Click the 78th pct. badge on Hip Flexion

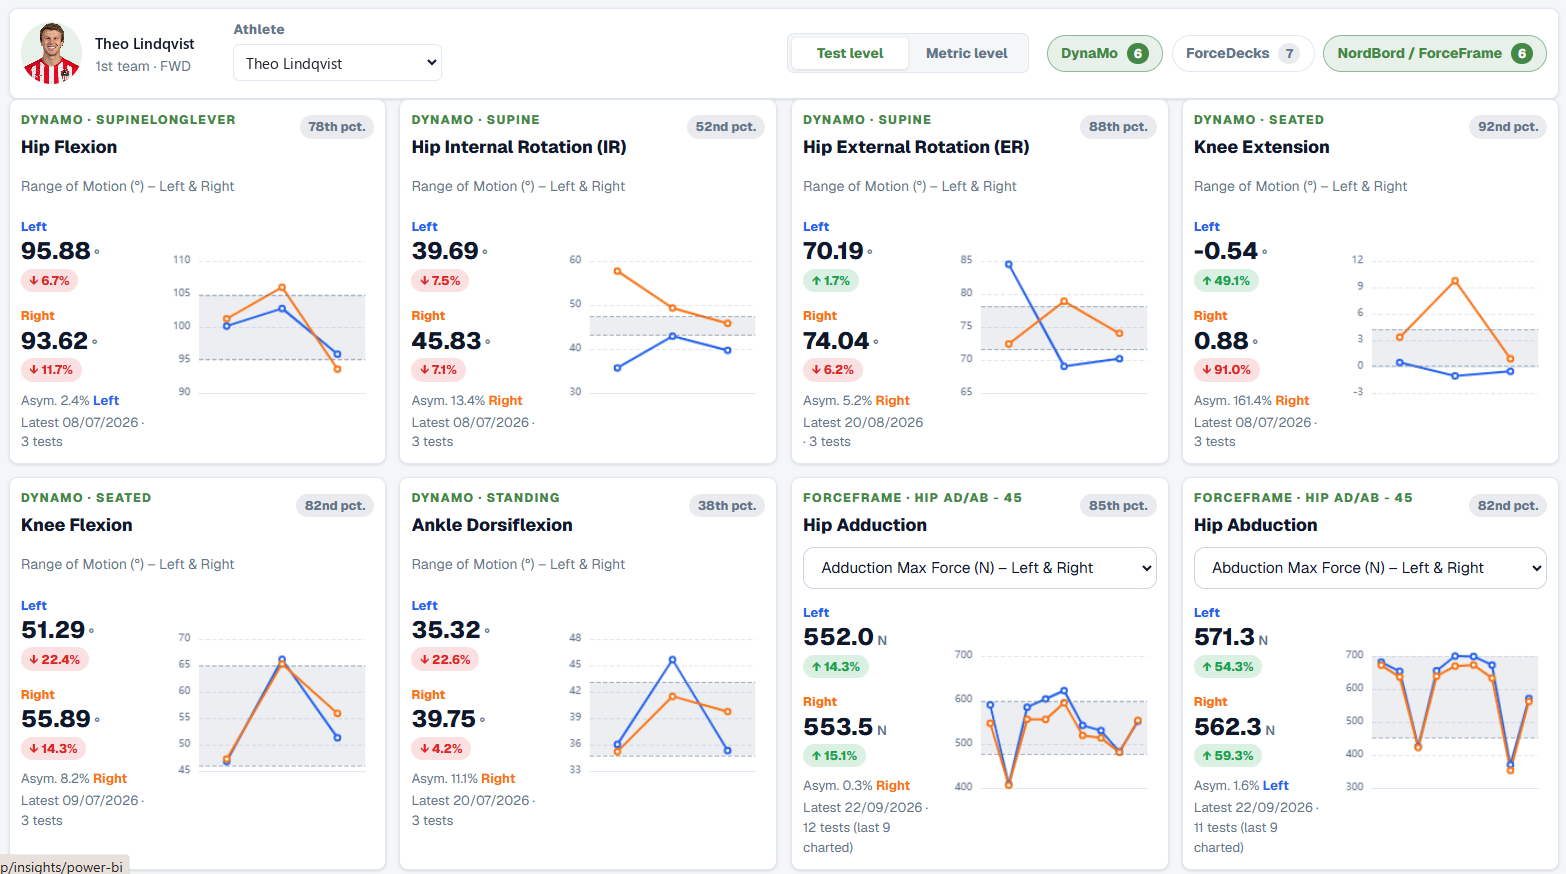[336, 127]
